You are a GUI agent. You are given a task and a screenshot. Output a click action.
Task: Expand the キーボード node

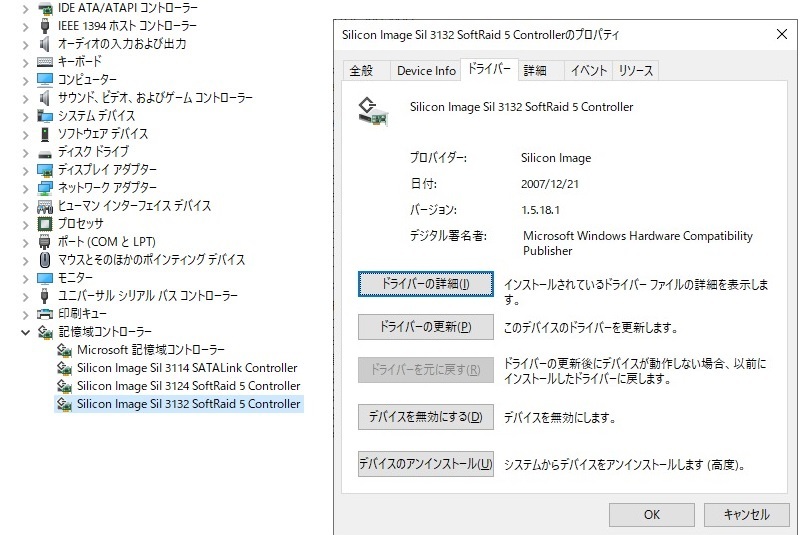(x=26, y=62)
